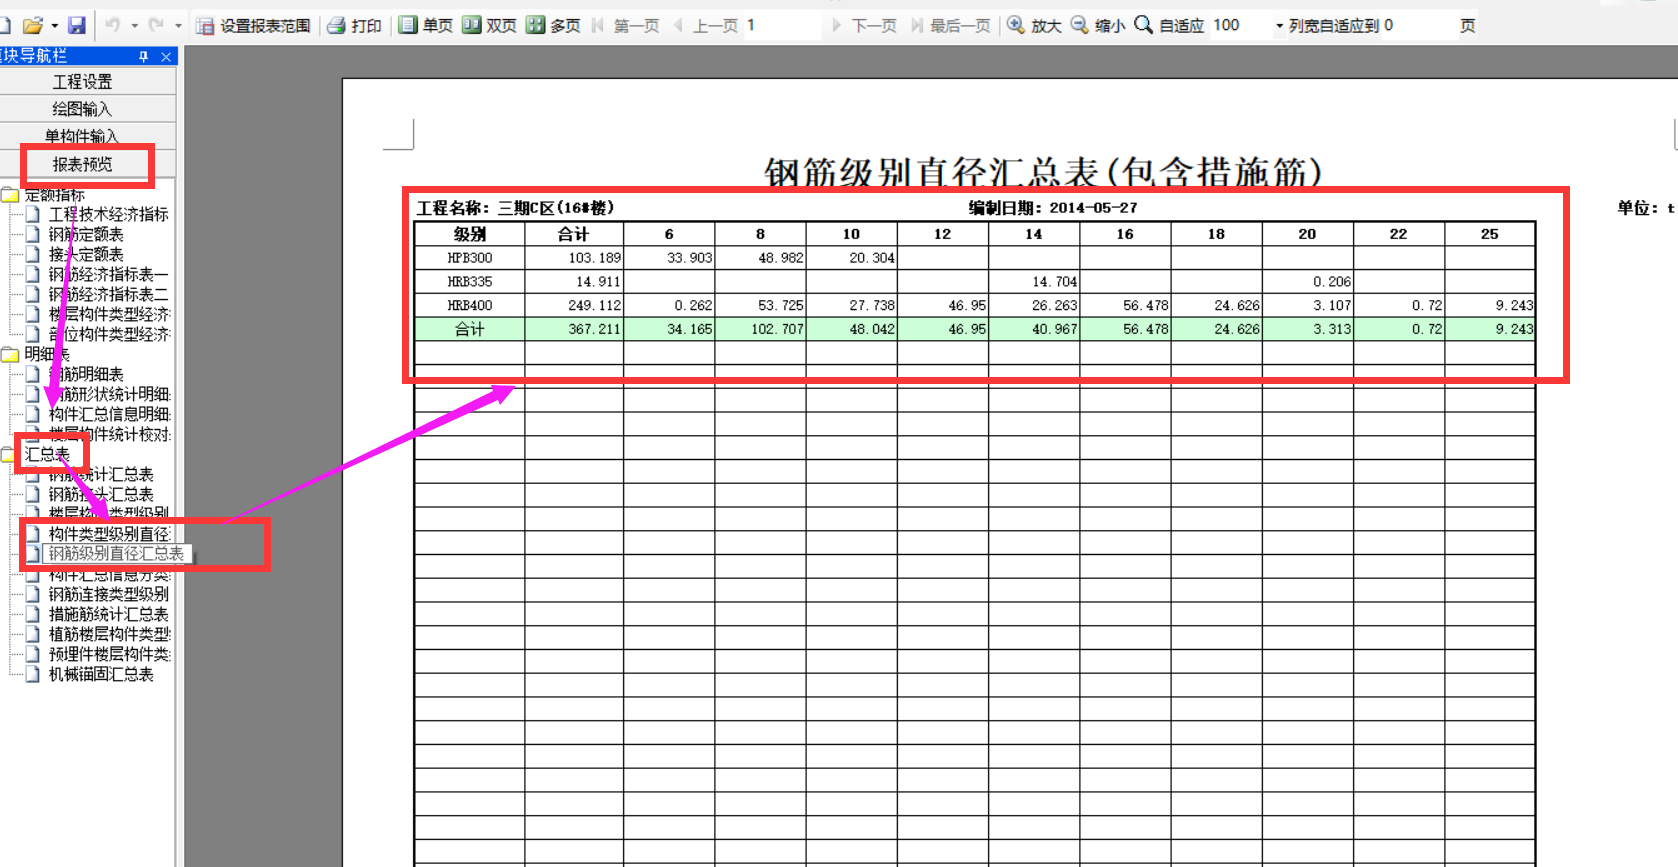The height and width of the screenshot is (867, 1678).
Task: Open 预埋件楼层构件类 report
Action: 109,654
